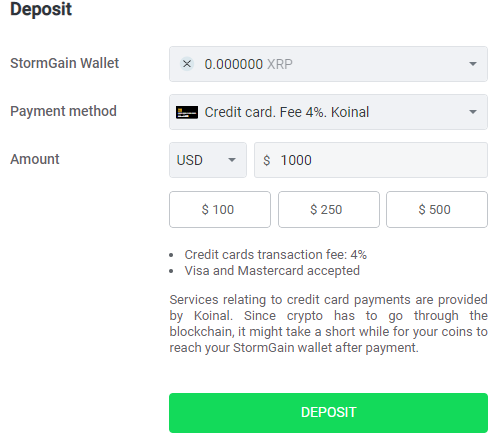Click the XRP coin icon in wallet field
This screenshot has height=441, width=496.
[x=187, y=64]
